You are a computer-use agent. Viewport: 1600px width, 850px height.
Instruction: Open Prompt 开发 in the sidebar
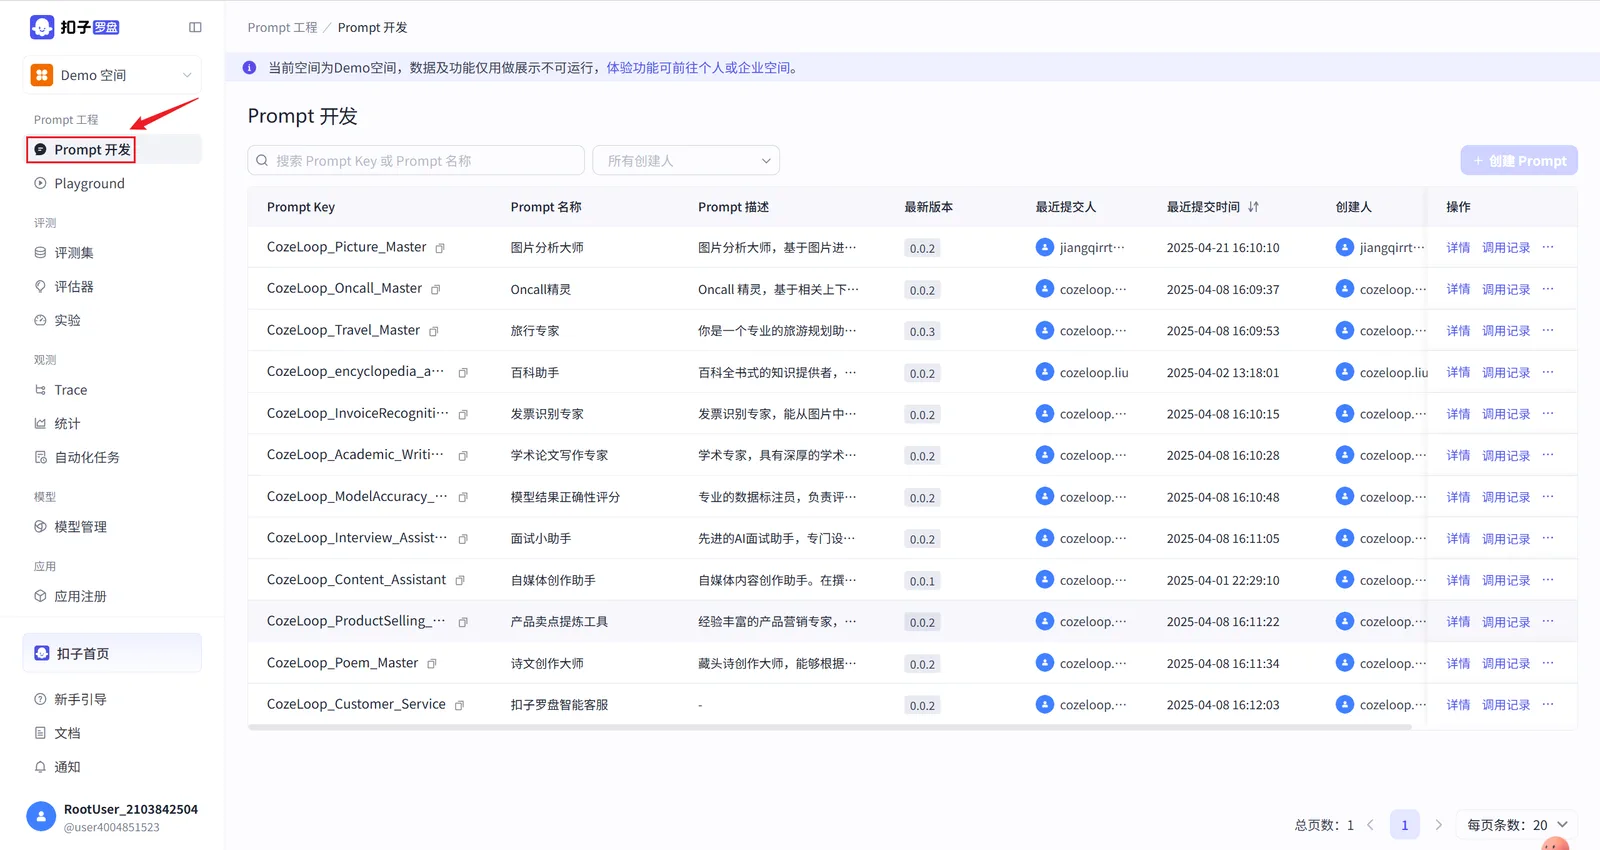[x=112, y=149]
